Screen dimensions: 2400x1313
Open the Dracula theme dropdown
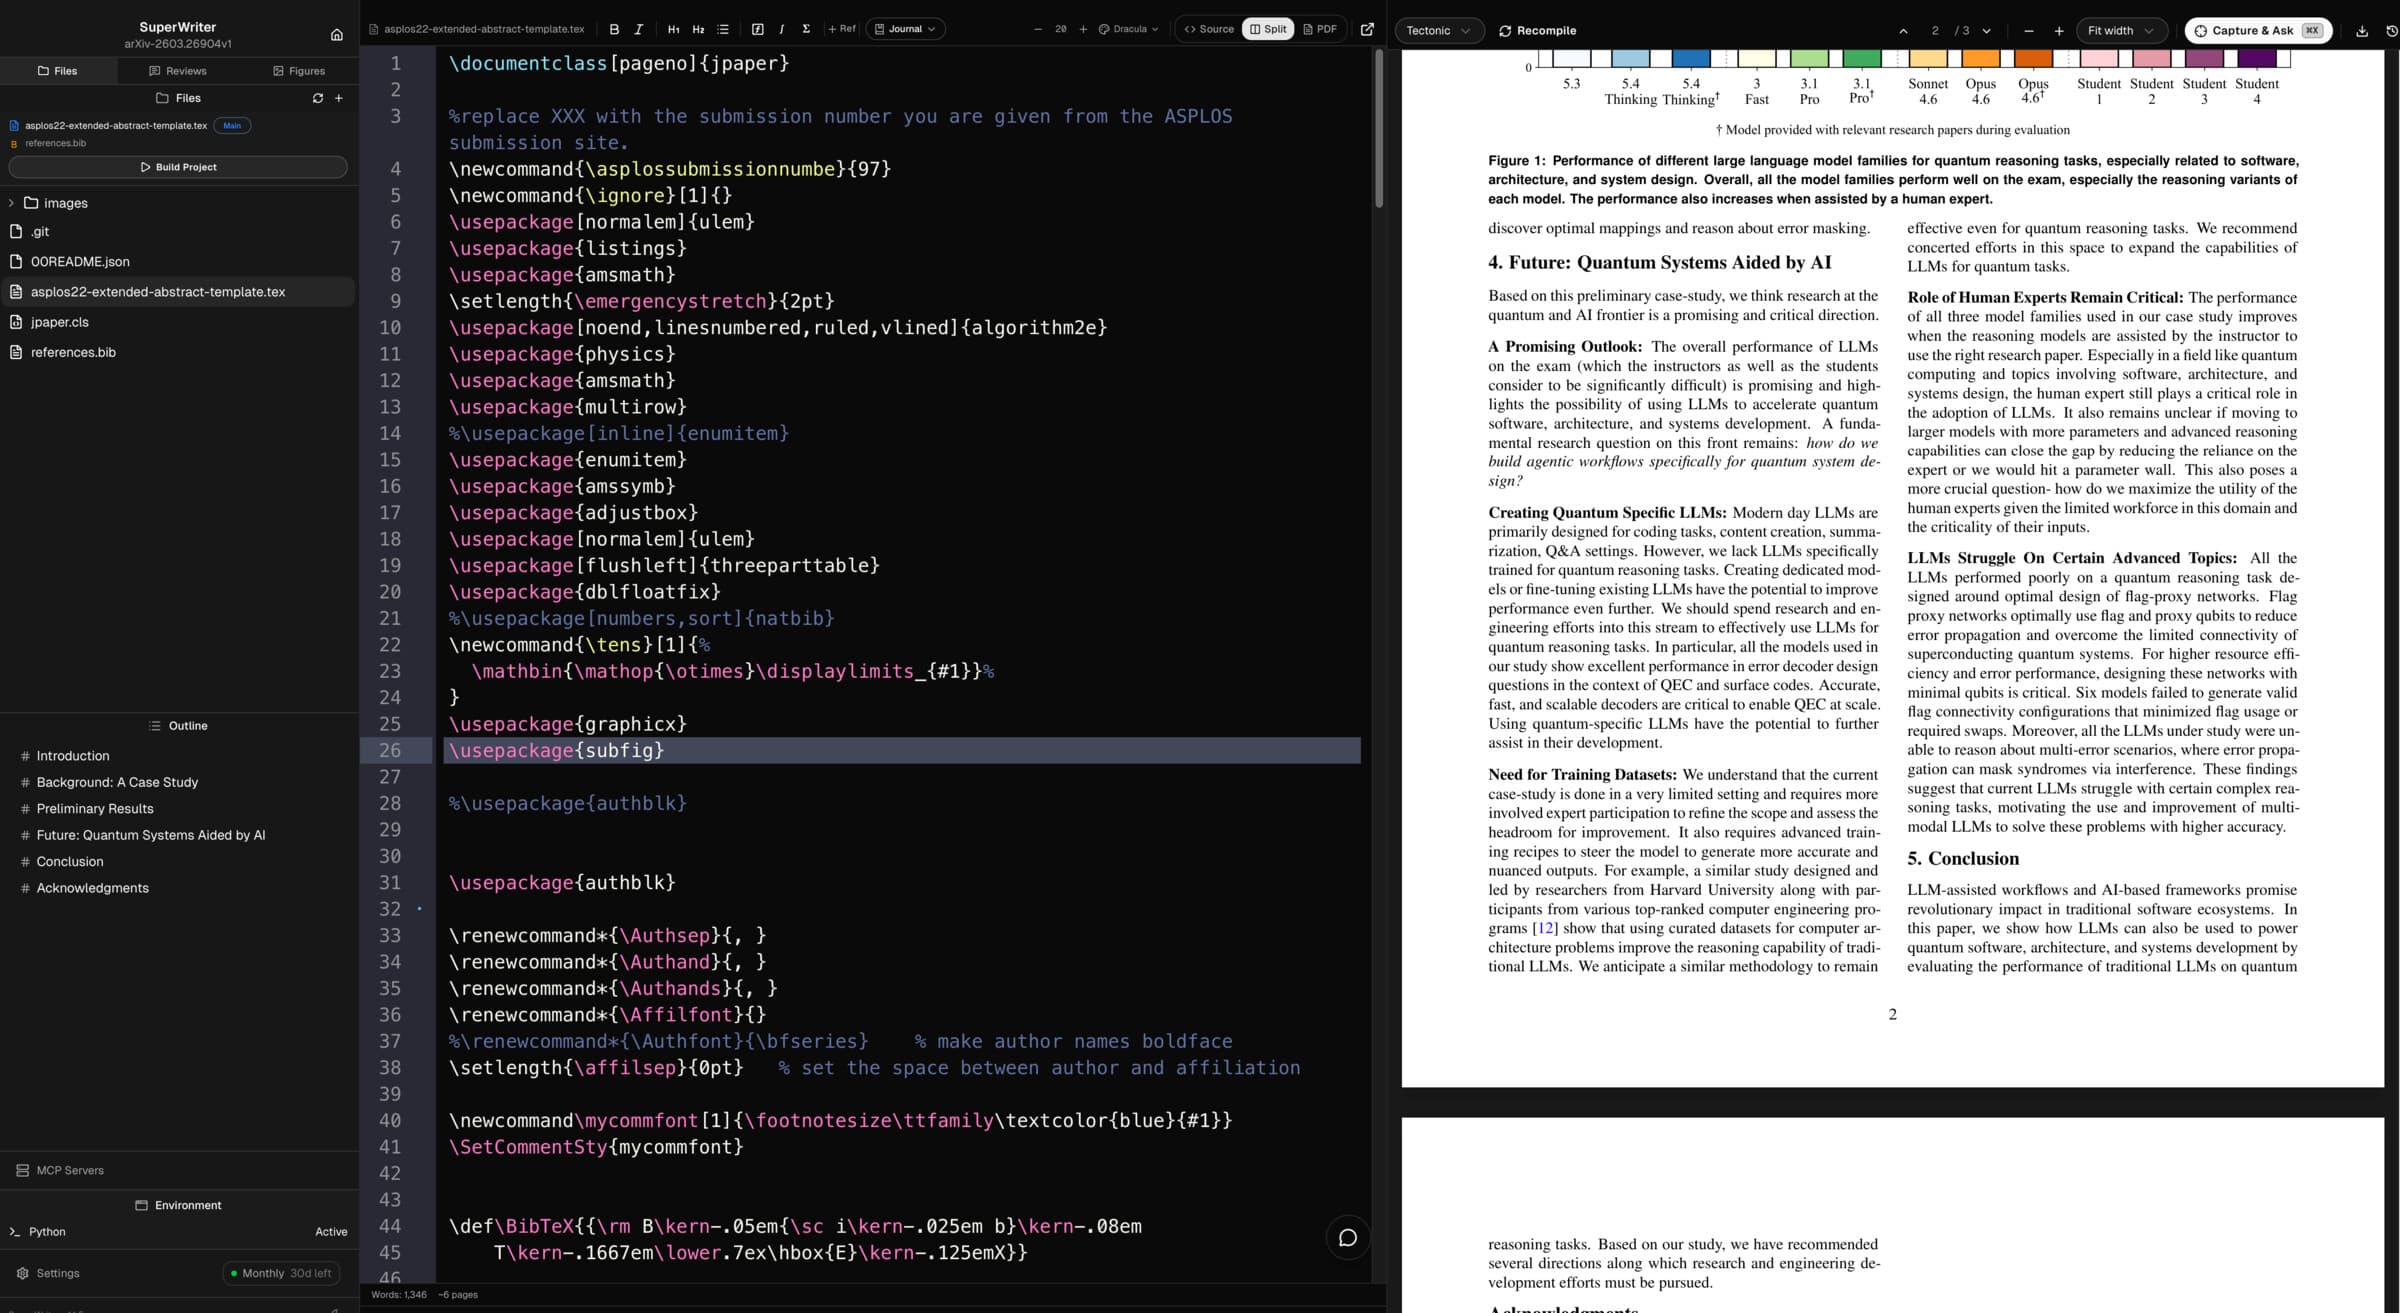tap(1126, 29)
